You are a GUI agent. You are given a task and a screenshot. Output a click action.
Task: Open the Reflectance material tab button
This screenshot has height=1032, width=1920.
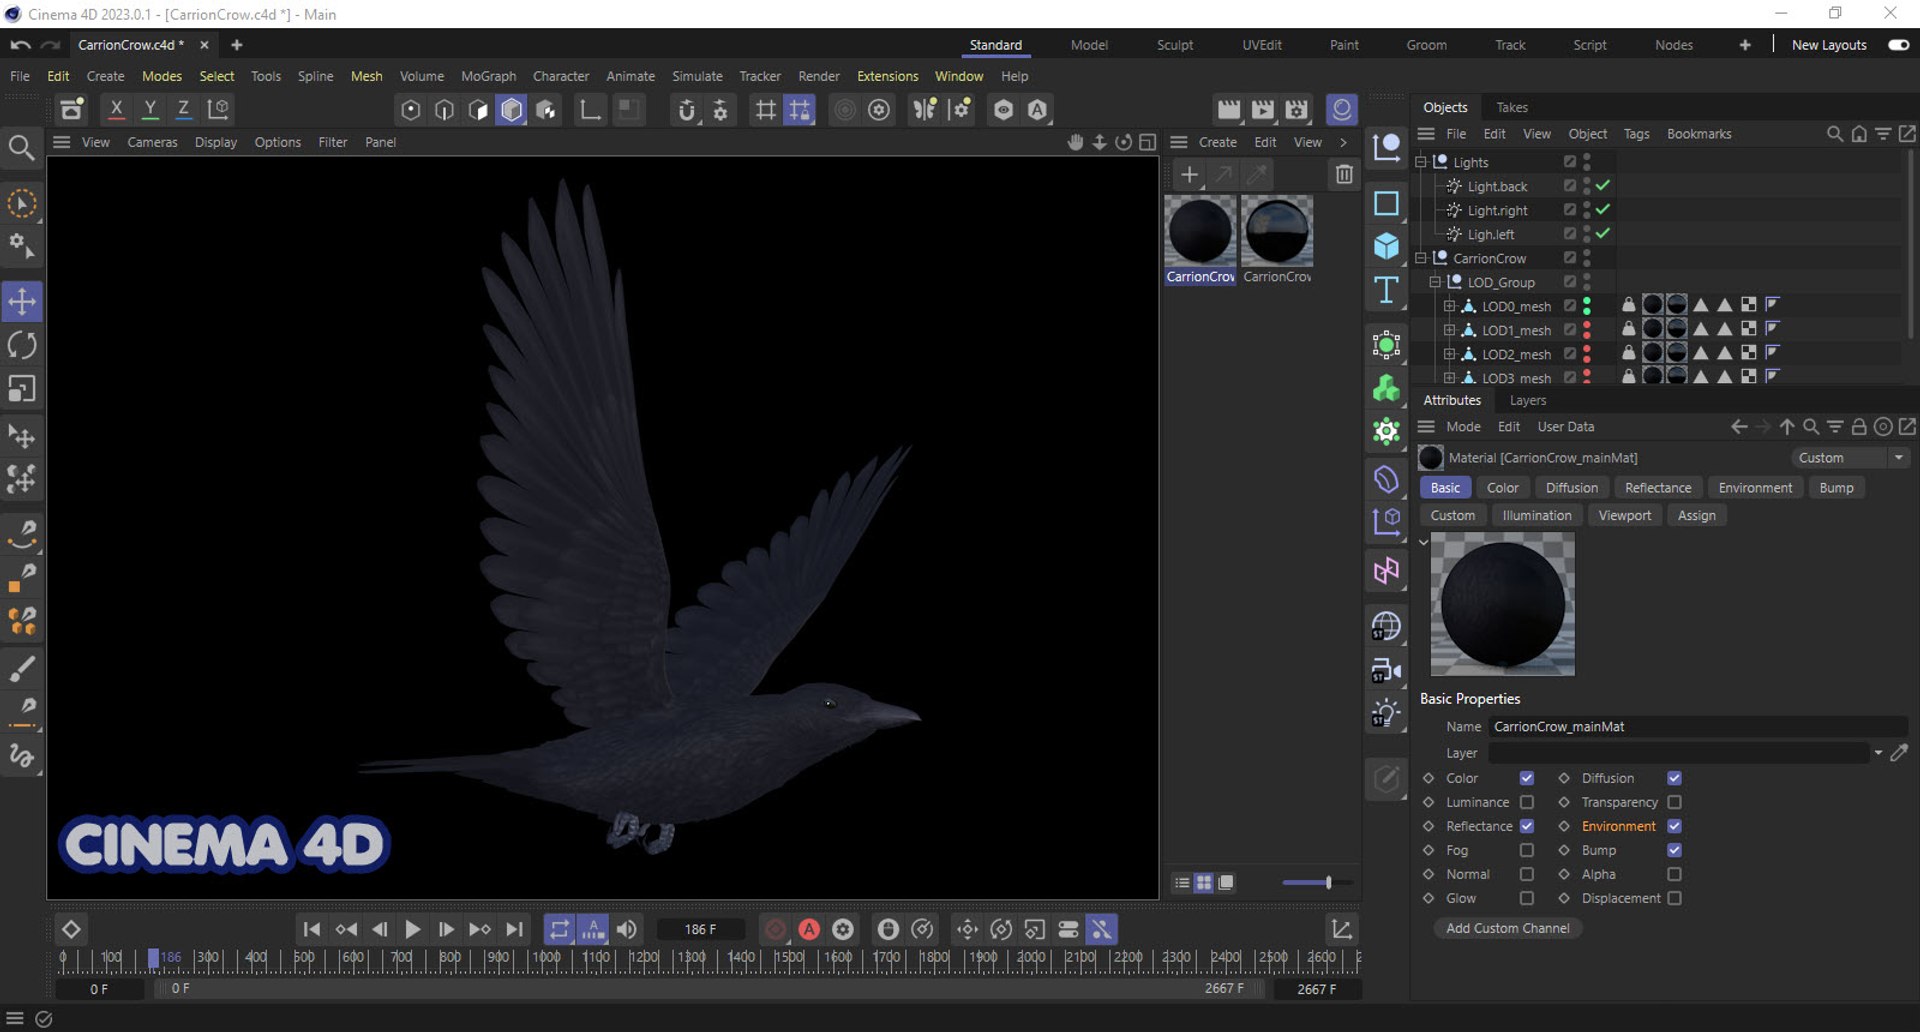[1658, 488]
